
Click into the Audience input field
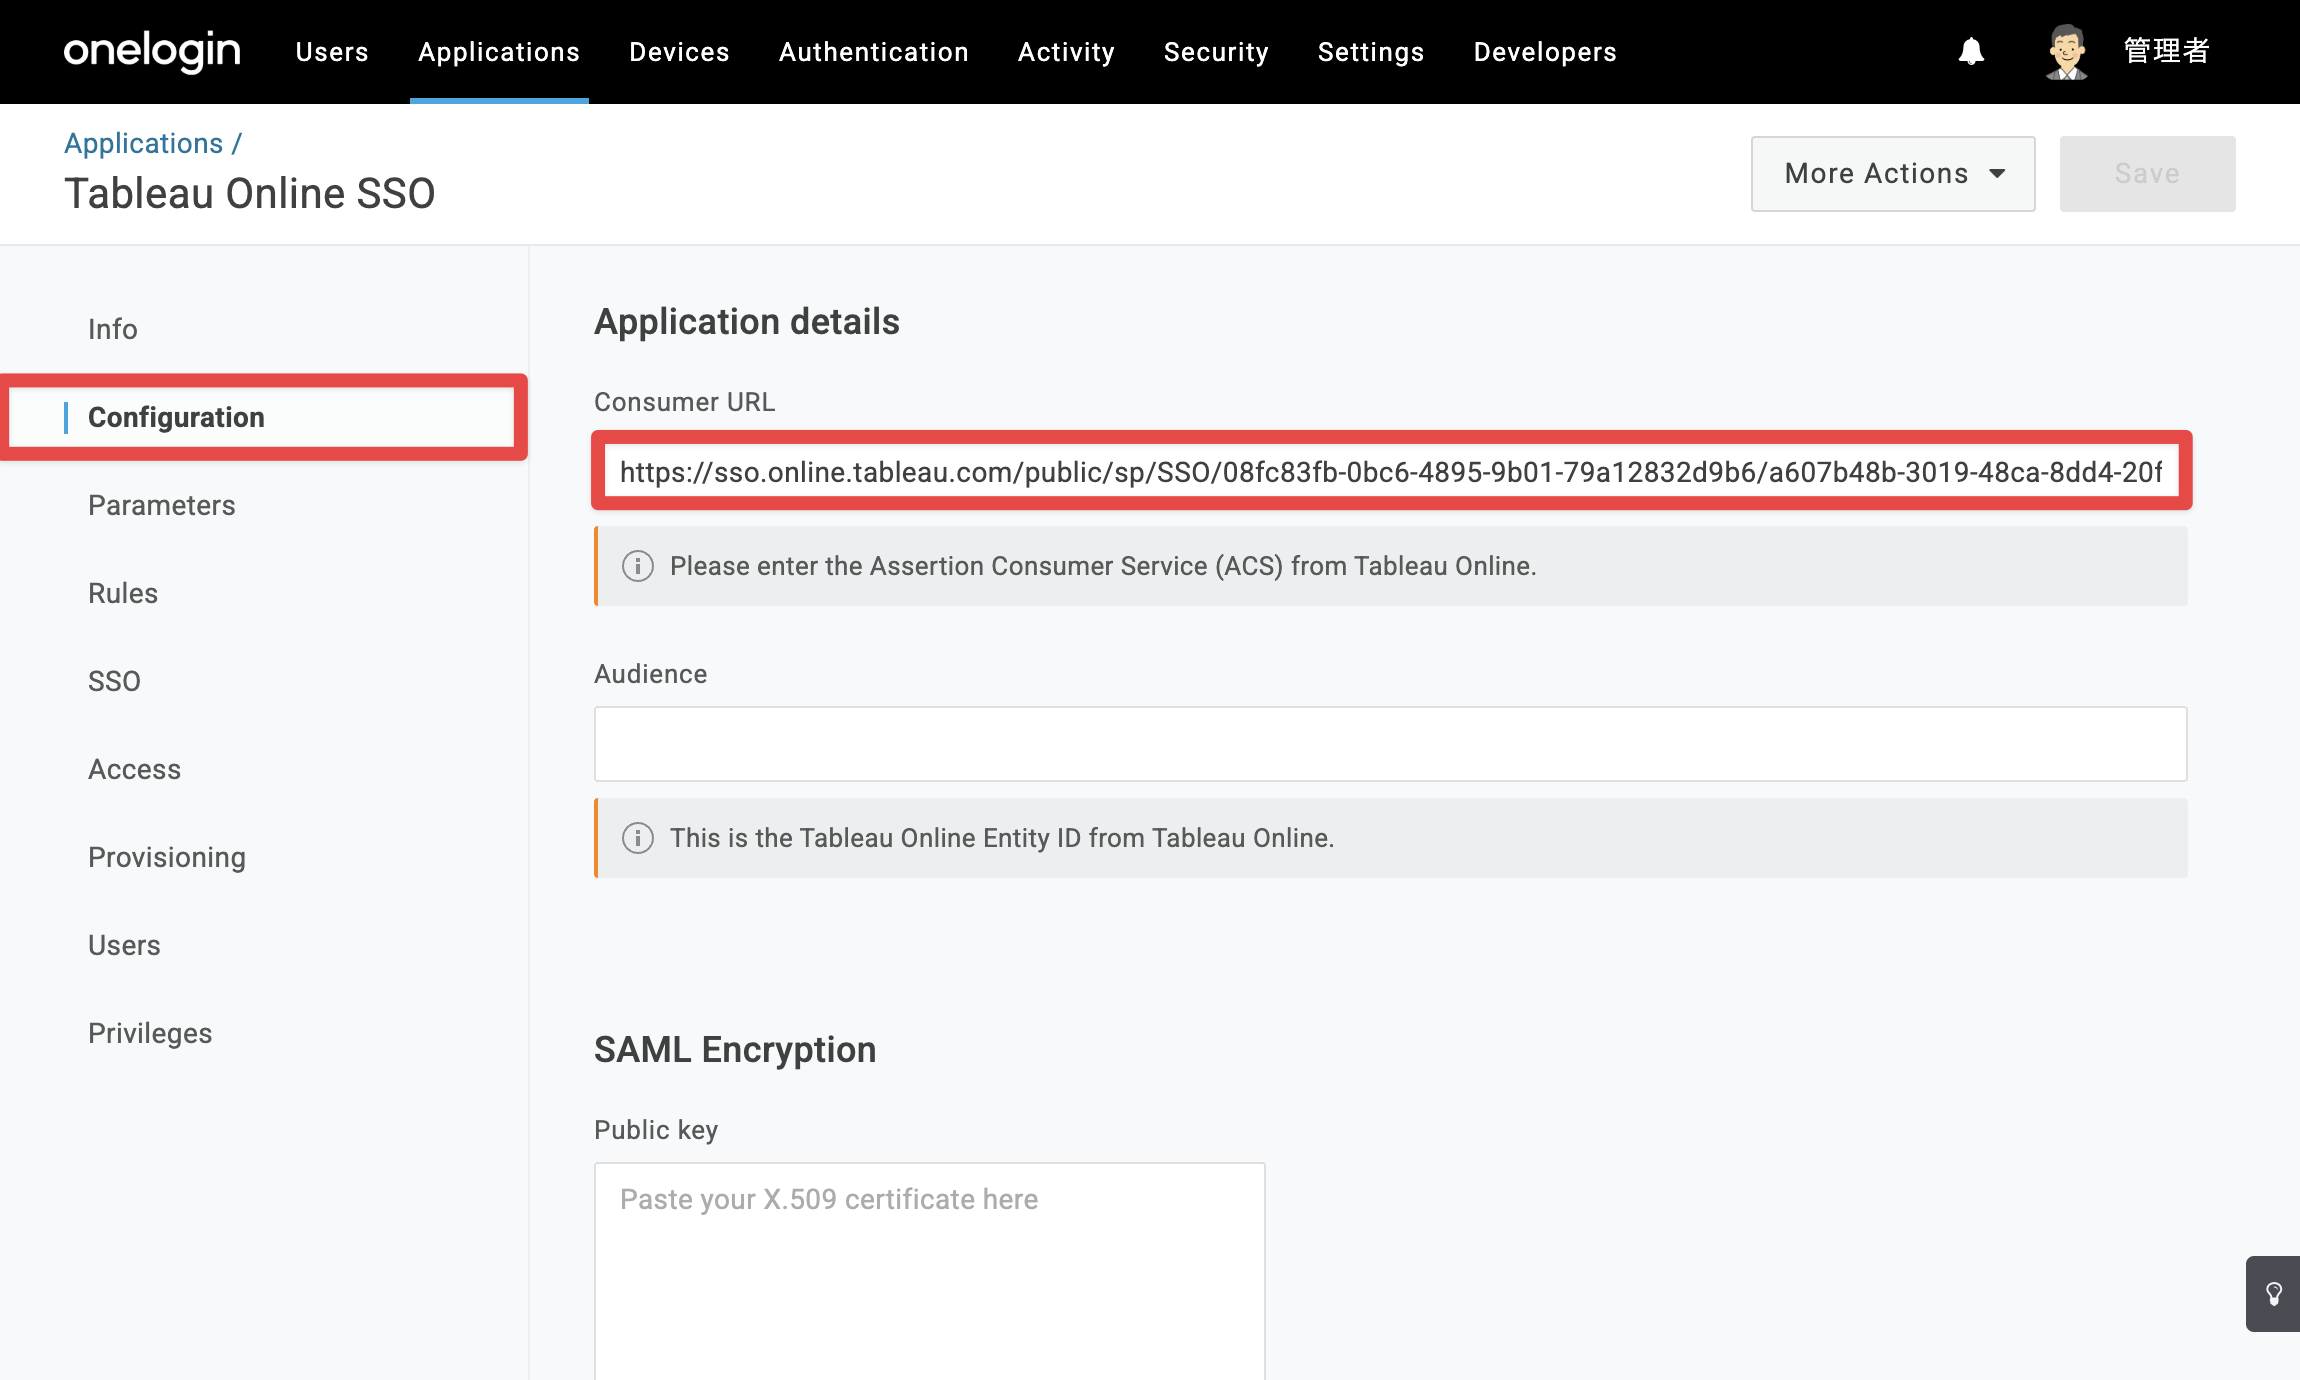click(x=1391, y=744)
